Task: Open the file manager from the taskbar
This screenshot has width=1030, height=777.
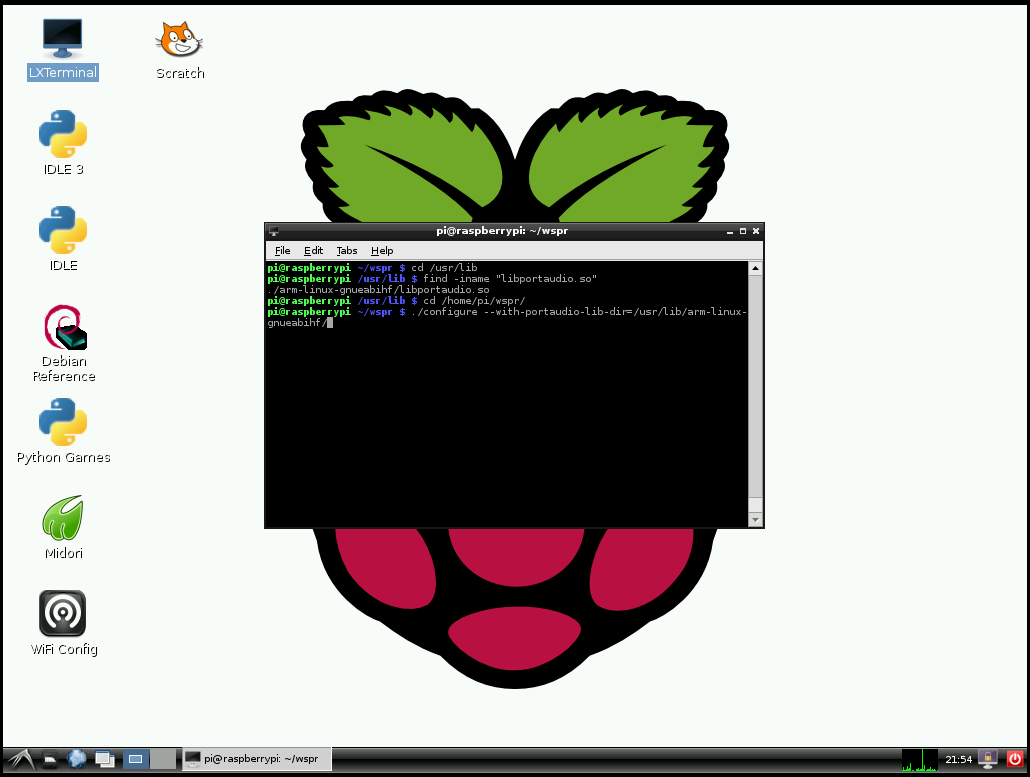Action: [50, 759]
